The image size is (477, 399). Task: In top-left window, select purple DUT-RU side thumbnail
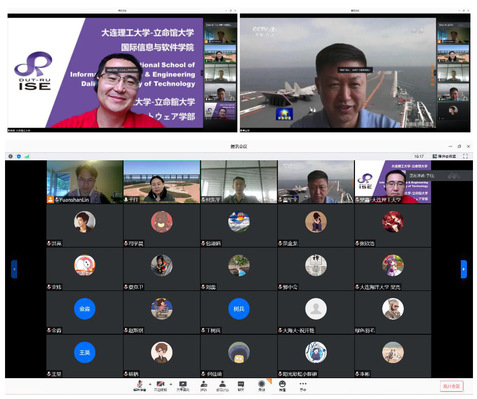220,112
